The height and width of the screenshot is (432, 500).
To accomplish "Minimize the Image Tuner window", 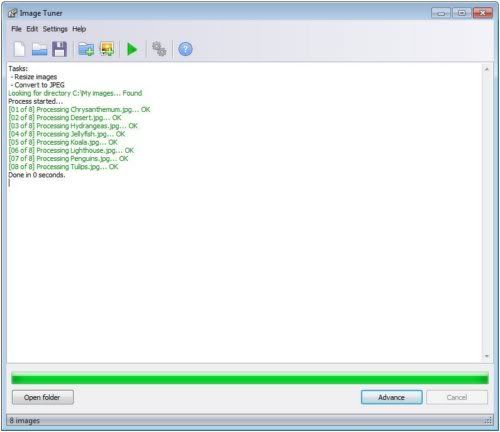I will click(x=441, y=13).
